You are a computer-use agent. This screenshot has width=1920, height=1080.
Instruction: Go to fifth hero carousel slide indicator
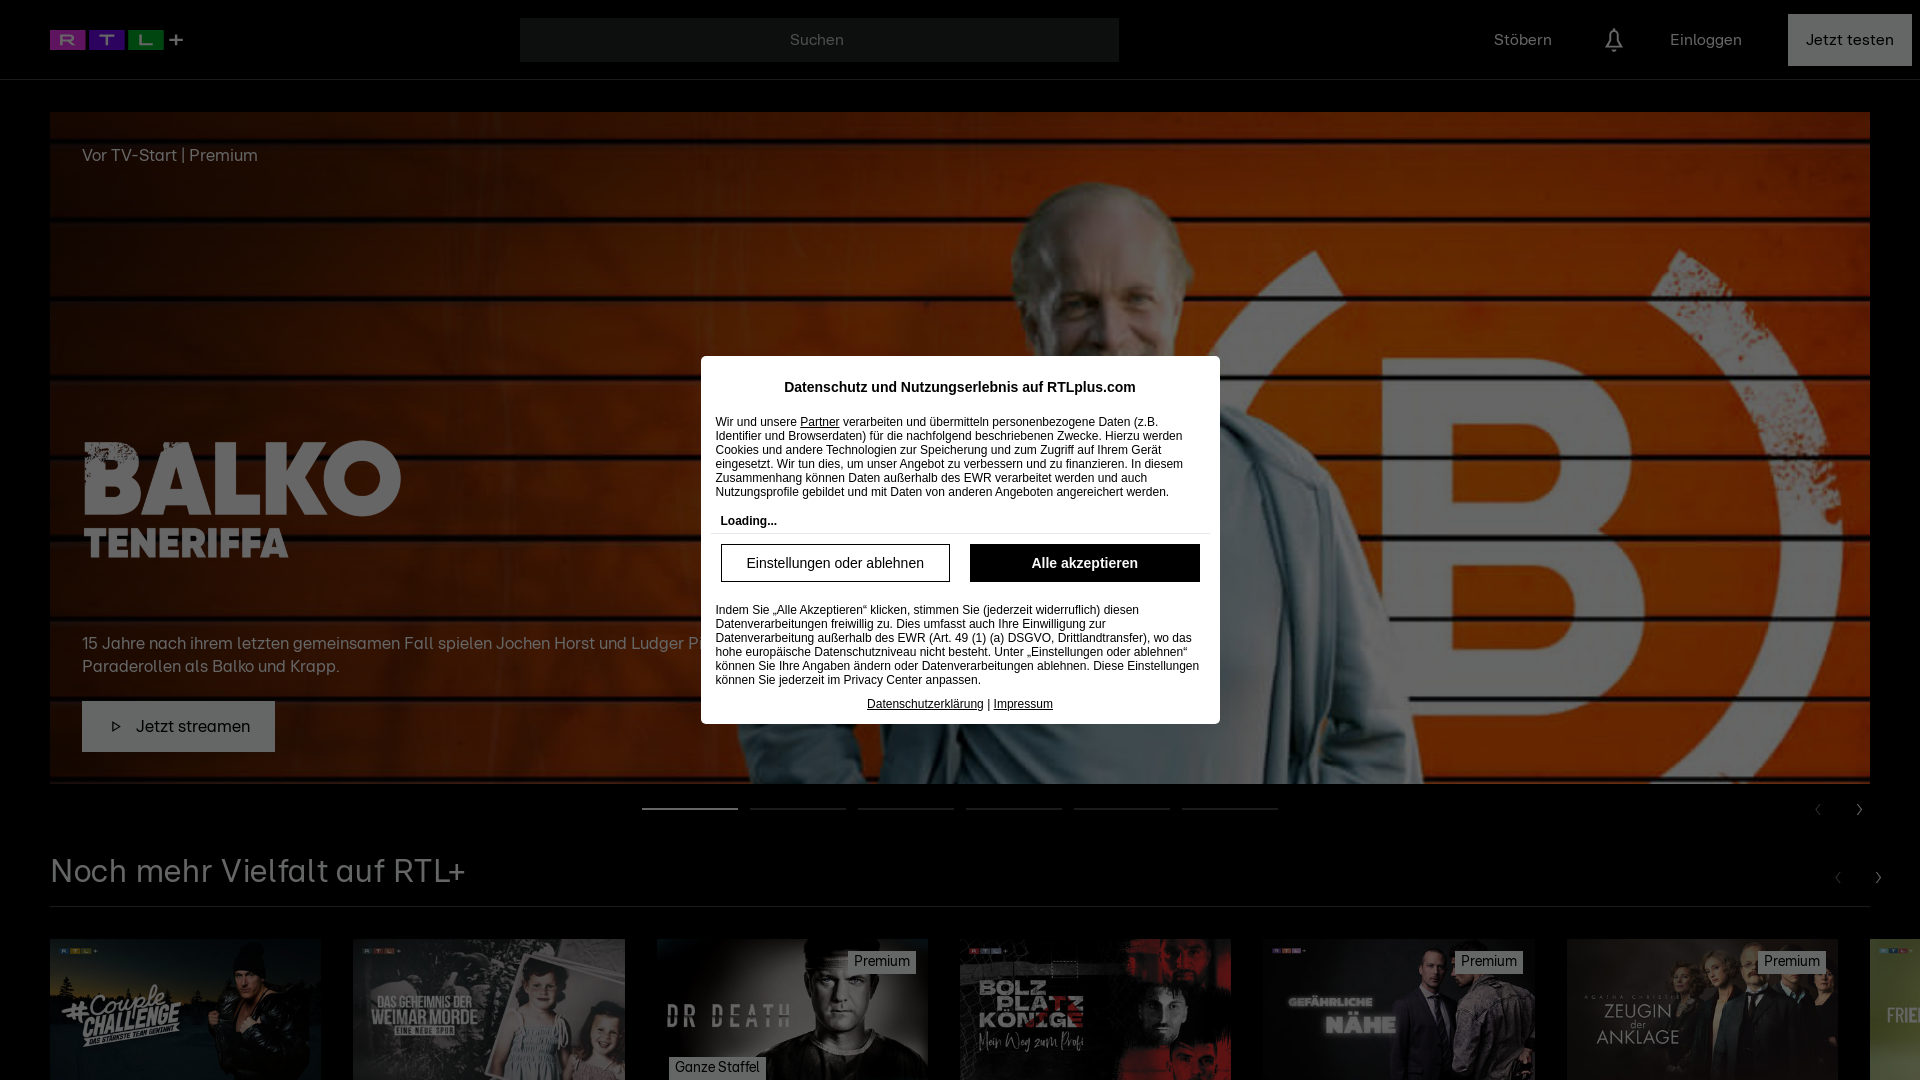[x=1122, y=808]
